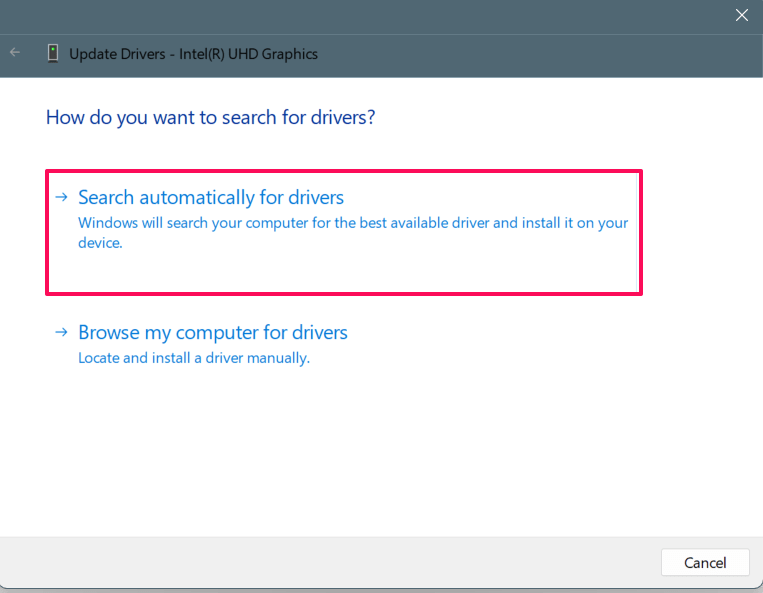
Task: Click the device icon in title bar
Action: tap(53, 54)
